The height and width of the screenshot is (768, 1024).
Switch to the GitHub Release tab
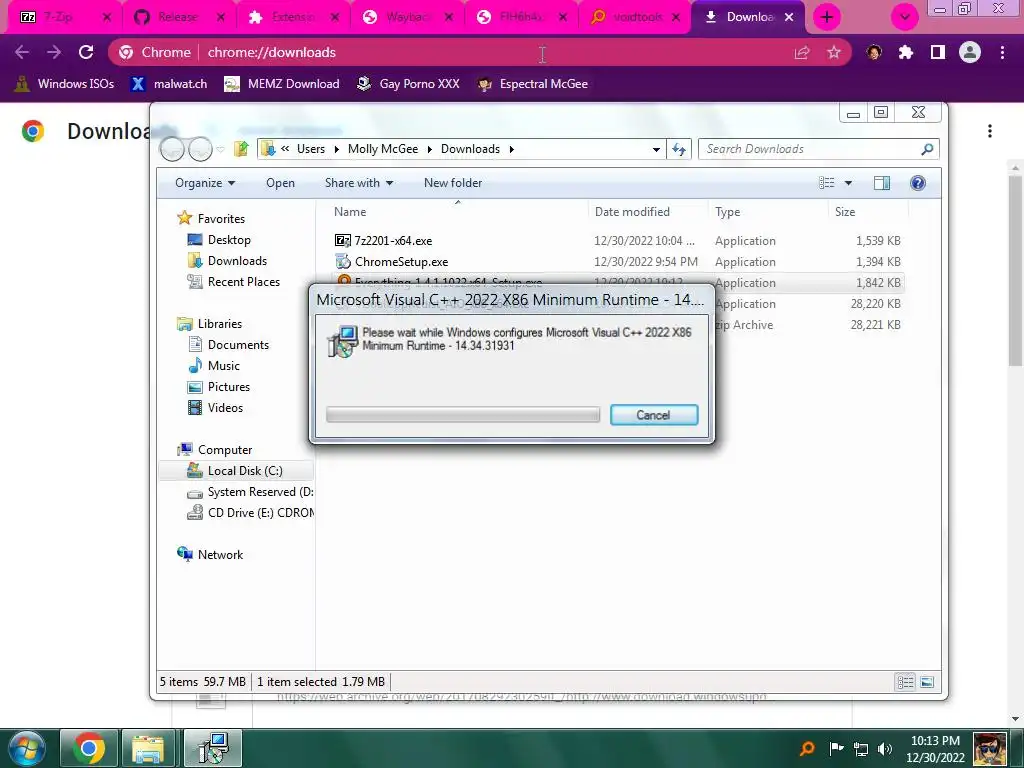coord(178,17)
